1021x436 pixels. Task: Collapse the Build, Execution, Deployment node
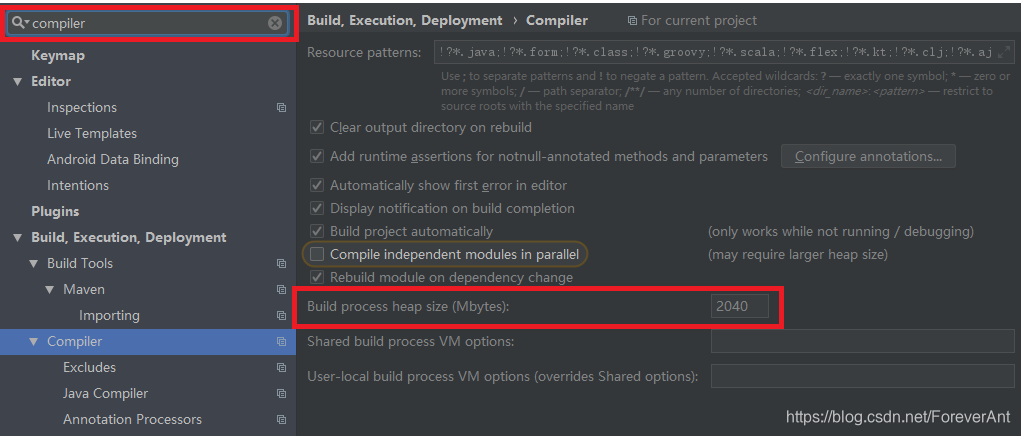tap(18, 238)
